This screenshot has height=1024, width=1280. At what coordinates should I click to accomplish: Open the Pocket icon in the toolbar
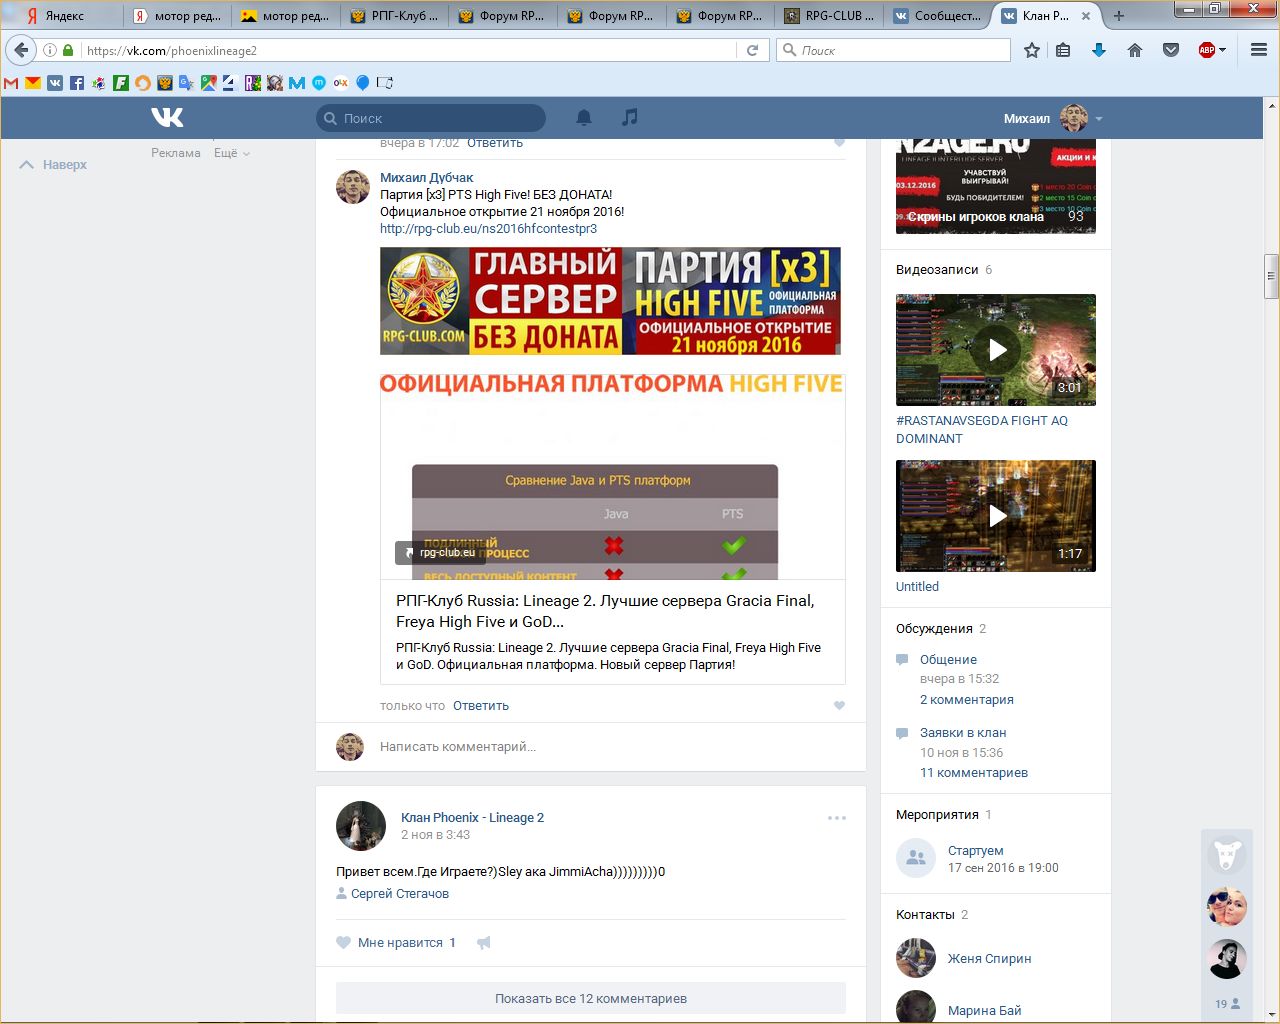(x=1171, y=50)
